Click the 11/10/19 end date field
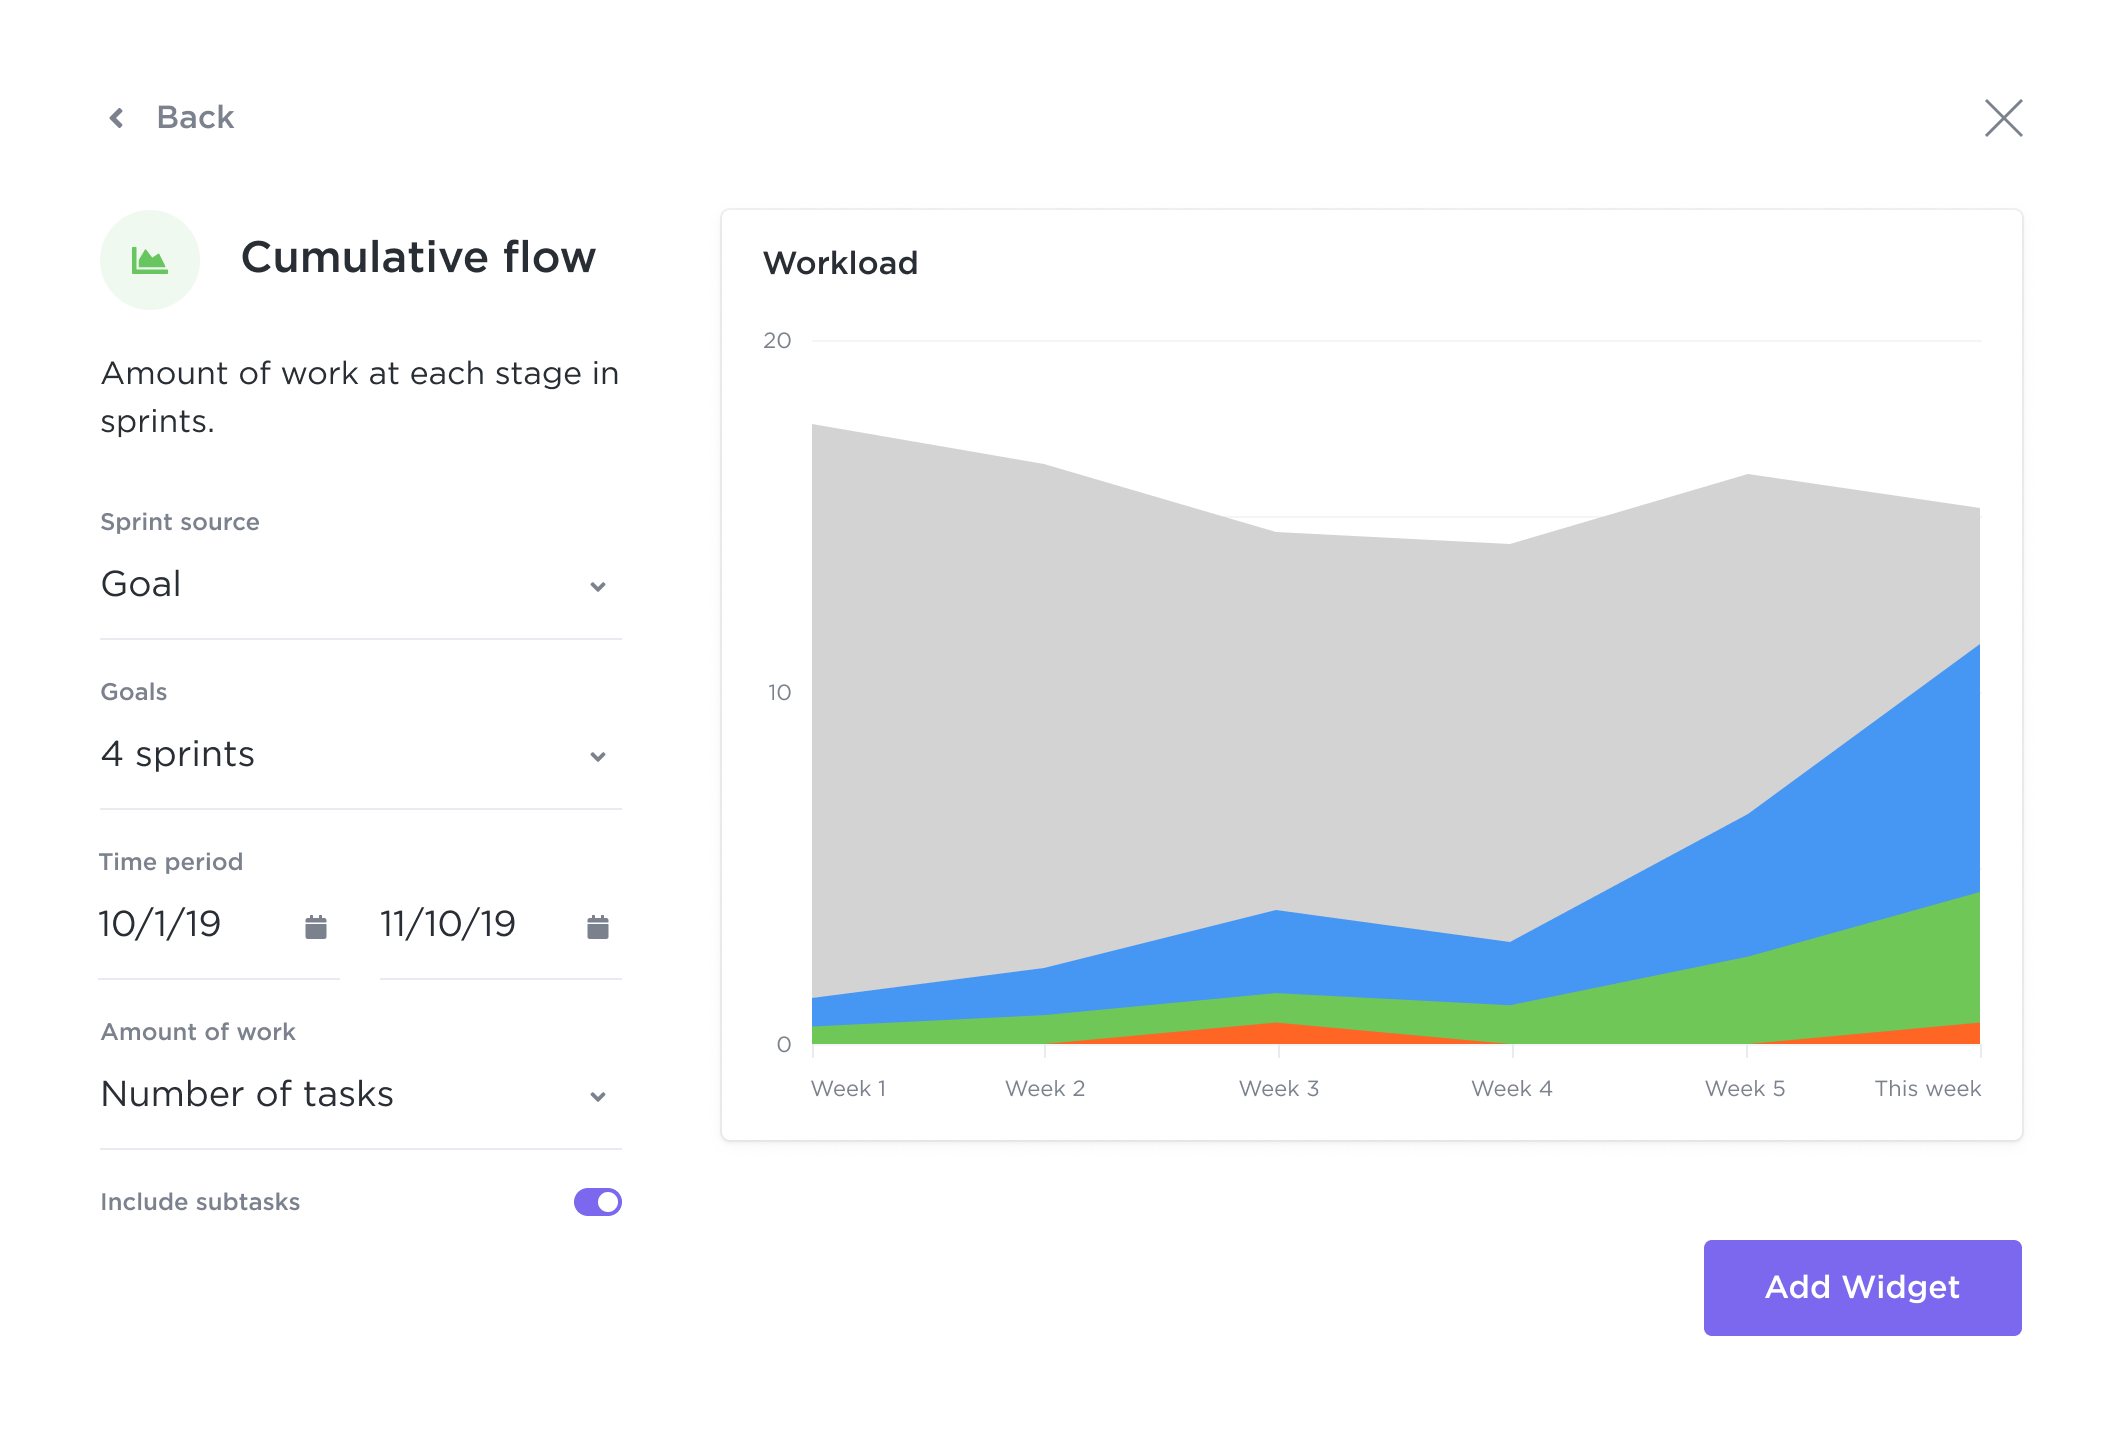This screenshot has width=2122, height=1436. tap(447, 924)
